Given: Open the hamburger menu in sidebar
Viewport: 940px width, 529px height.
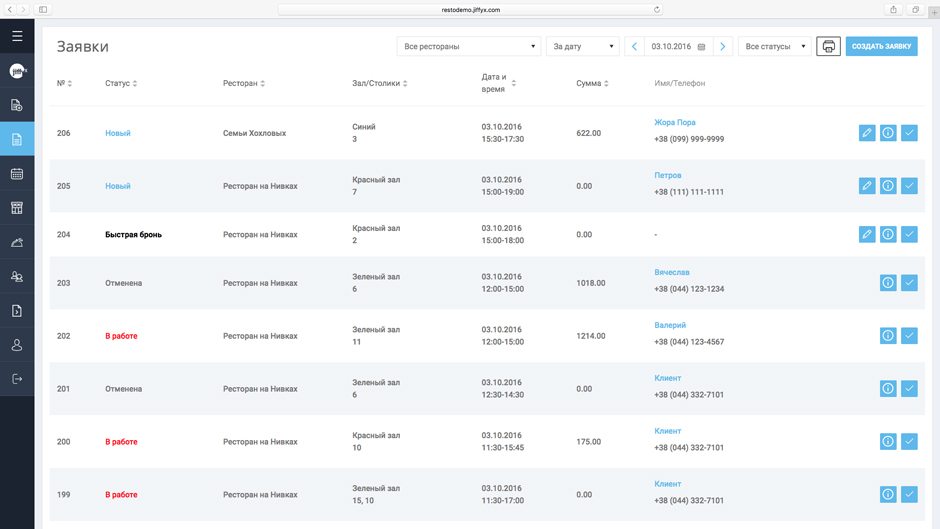Looking at the screenshot, I should [17, 36].
